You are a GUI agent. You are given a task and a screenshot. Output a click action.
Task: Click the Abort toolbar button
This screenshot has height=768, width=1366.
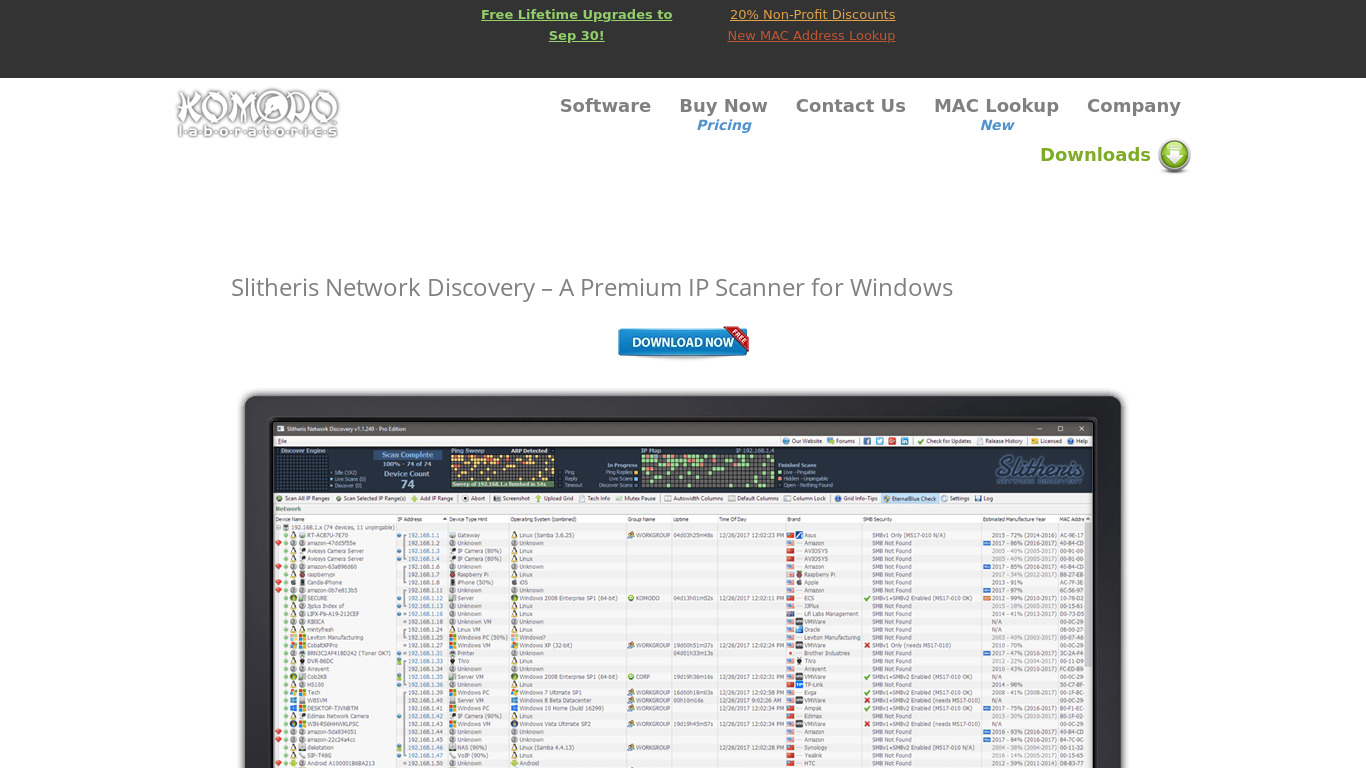(x=475, y=498)
